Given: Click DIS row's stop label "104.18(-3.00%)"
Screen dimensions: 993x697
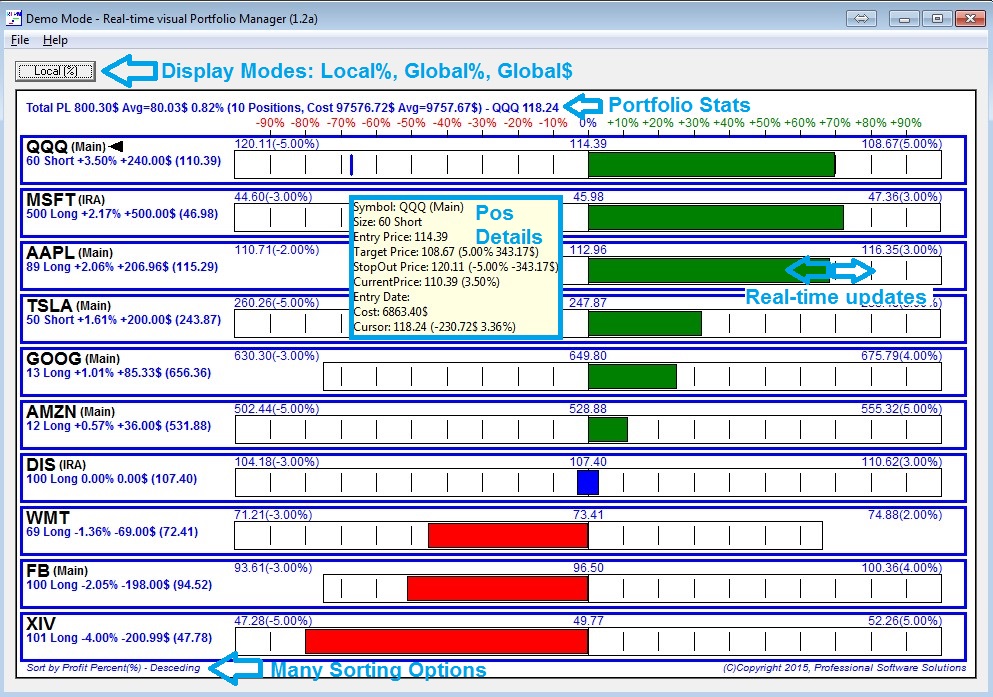Looking at the screenshot, I should click(x=277, y=462).
